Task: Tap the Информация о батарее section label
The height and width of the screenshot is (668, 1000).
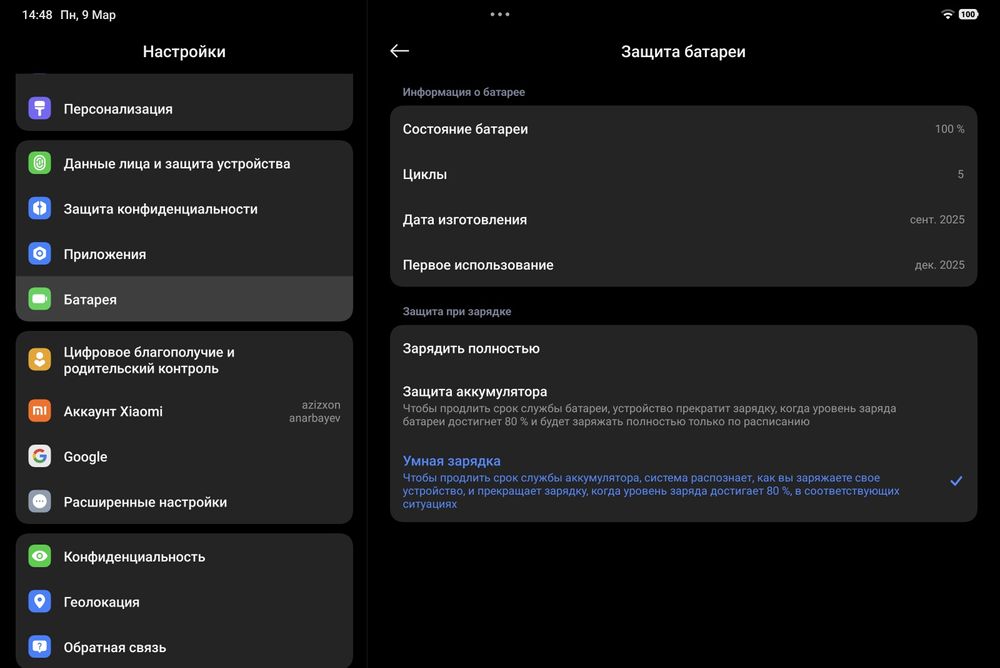Action: click(464, 92)
